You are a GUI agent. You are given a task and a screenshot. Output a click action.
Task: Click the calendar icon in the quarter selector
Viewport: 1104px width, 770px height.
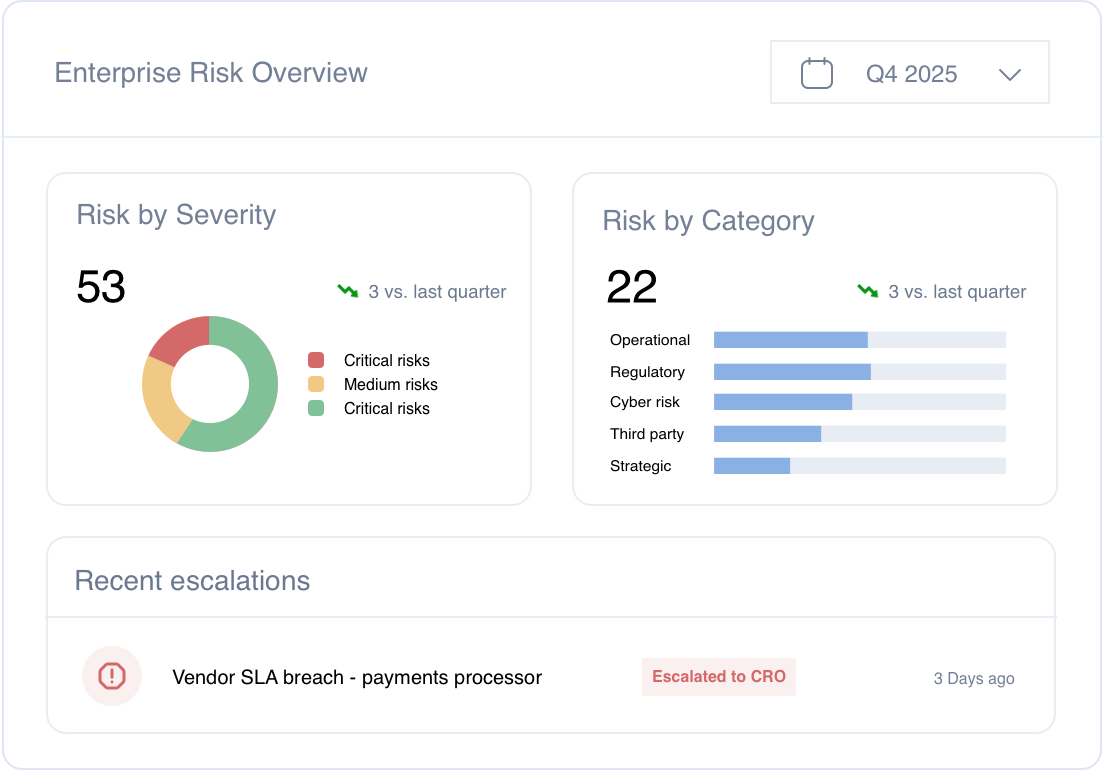(817, 74)
